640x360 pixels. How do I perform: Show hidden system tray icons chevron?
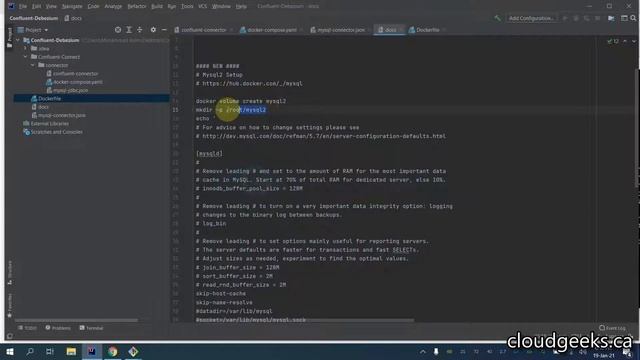click(x=423, y=351)
